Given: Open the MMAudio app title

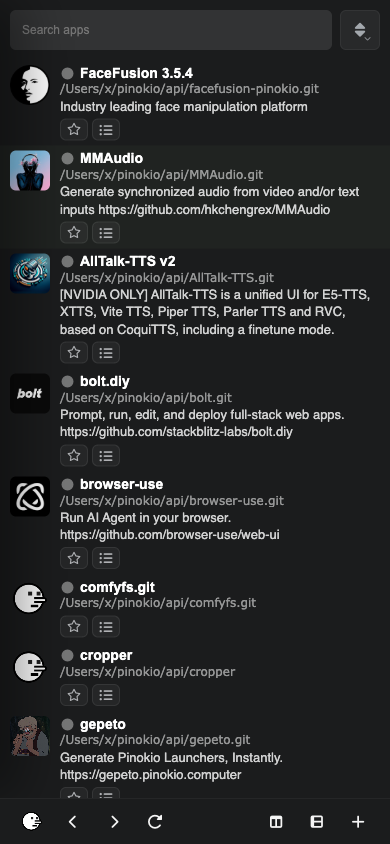Looking at the screenshot, I should pyautogui.click(x=111, y=158).
